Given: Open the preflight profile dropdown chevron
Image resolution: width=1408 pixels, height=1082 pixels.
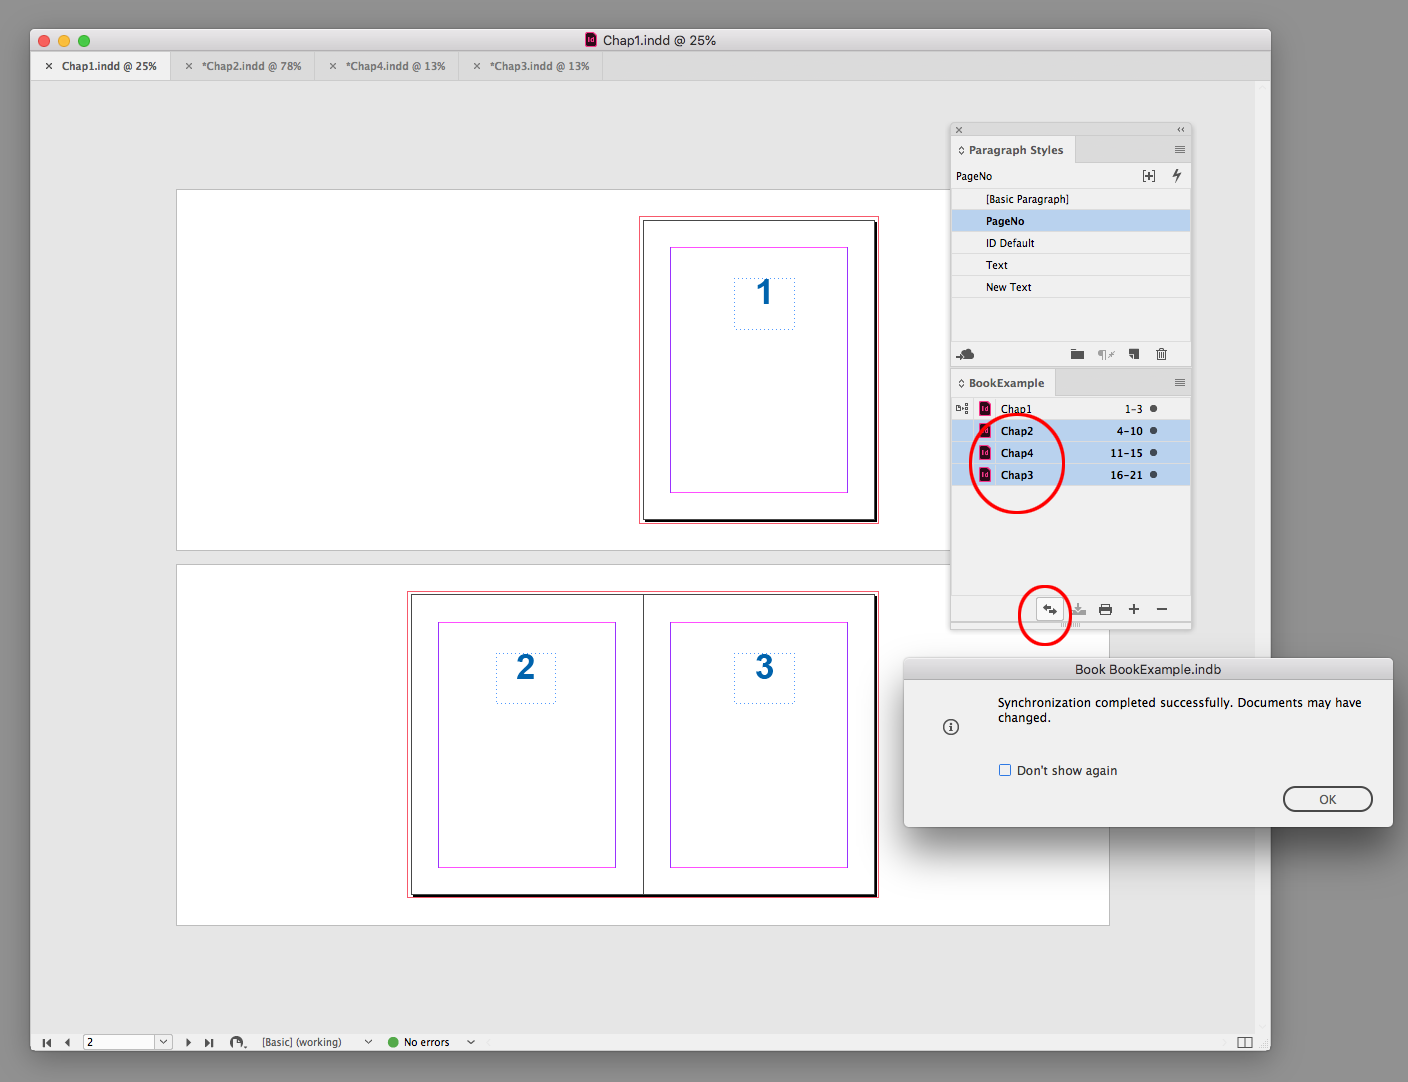Looking at the screenshot, I should (x=368, y=1042).
